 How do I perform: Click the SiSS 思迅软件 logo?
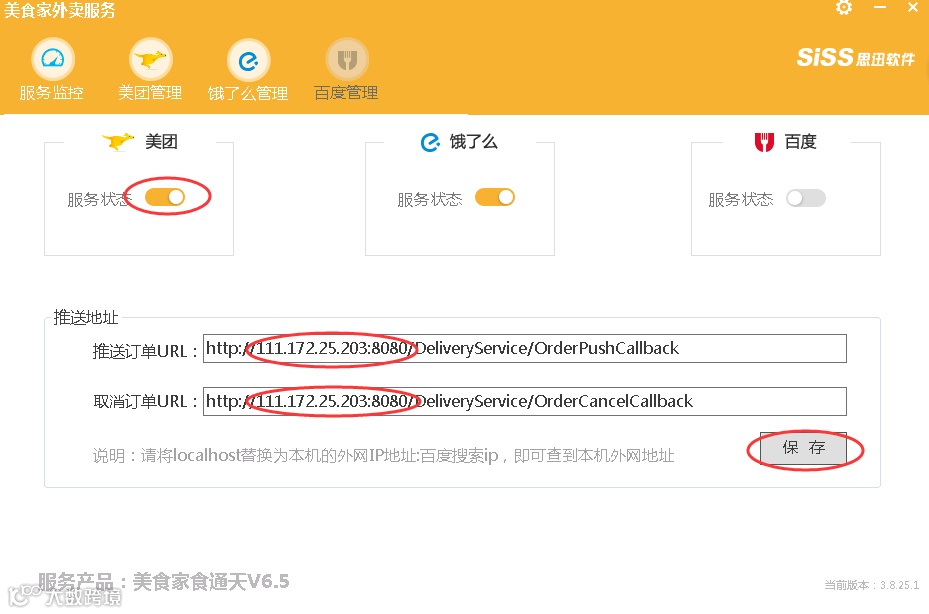coord(856,57)
